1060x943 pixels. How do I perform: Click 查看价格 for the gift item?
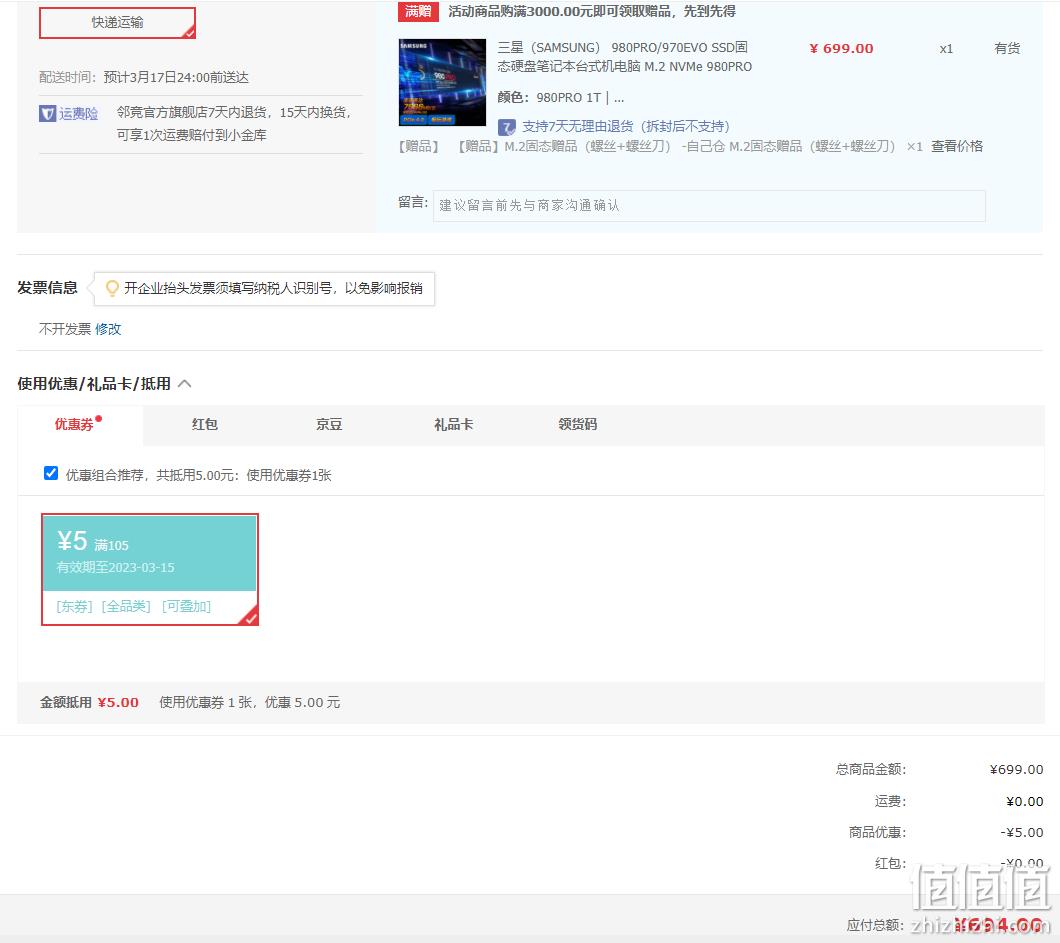pyautogui.click(x=957, y=146)
